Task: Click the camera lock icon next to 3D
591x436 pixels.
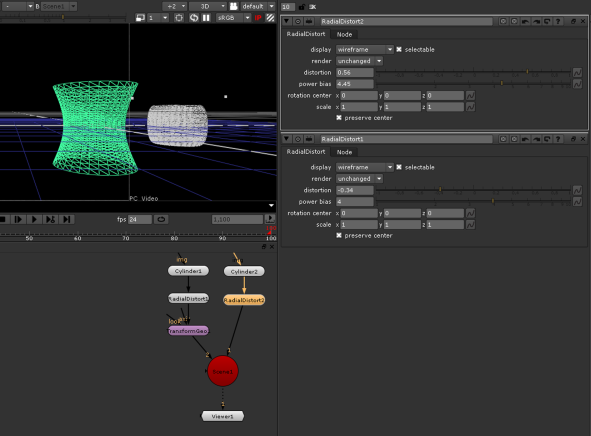Action: (x=234, y=6)
